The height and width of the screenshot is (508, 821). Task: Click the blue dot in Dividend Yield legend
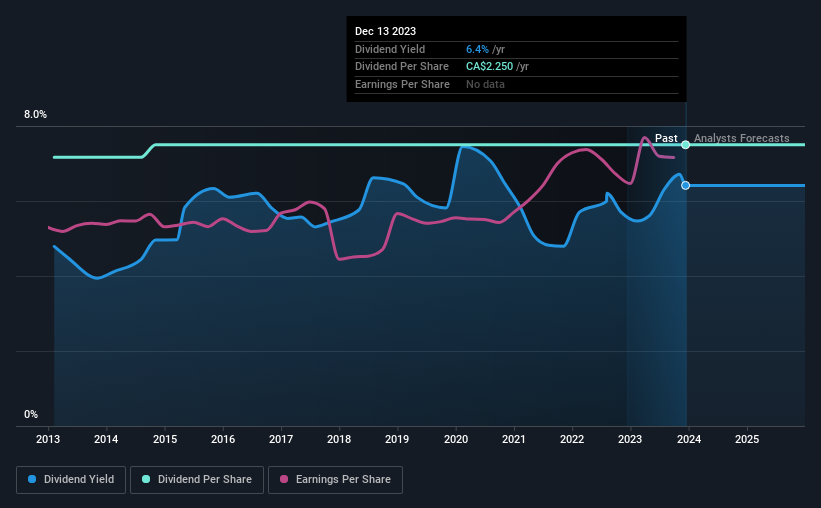(x=32, y=479)
